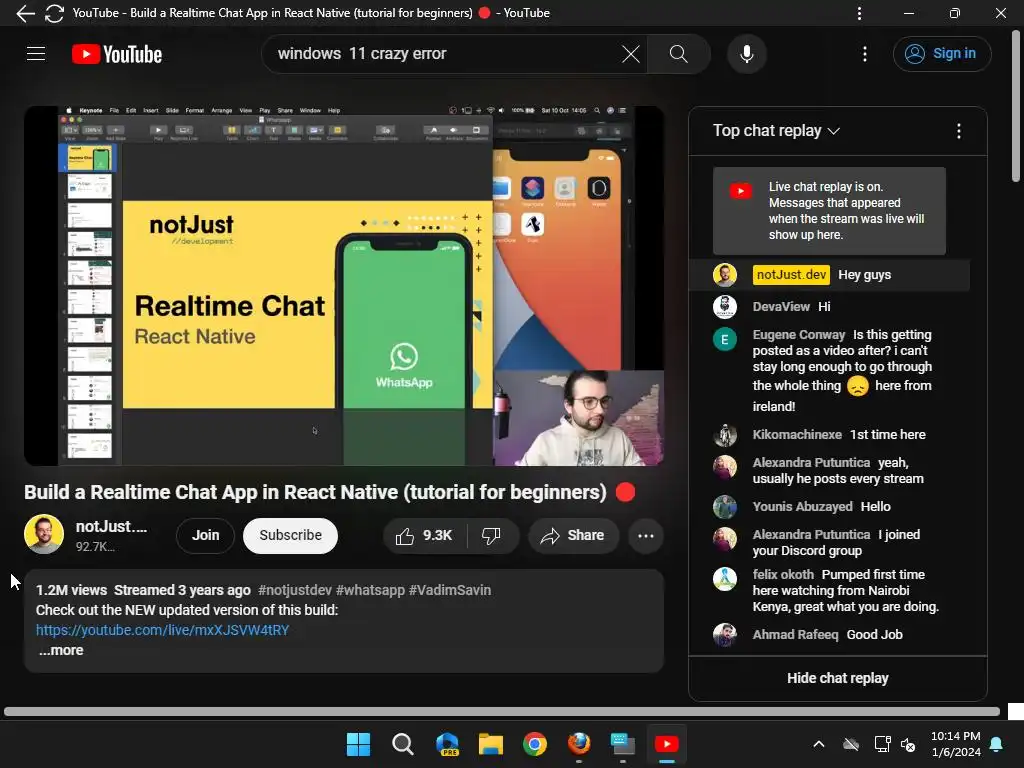Open the YouTube hamburger guide menu

click(x=36, y=54)
